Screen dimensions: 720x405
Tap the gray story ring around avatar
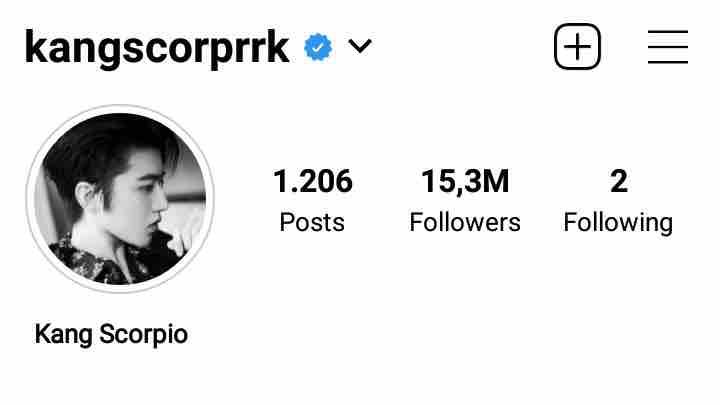(120, 198)
